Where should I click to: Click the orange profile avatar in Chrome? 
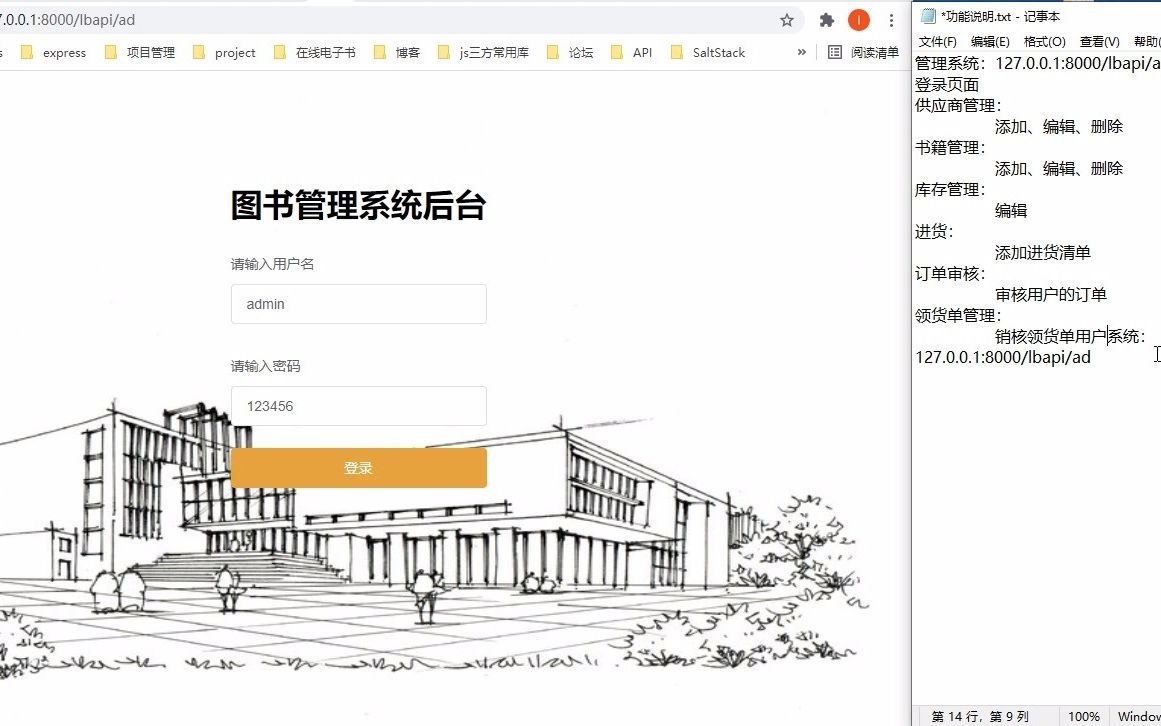pyautogui.click(x=857, y=19)
